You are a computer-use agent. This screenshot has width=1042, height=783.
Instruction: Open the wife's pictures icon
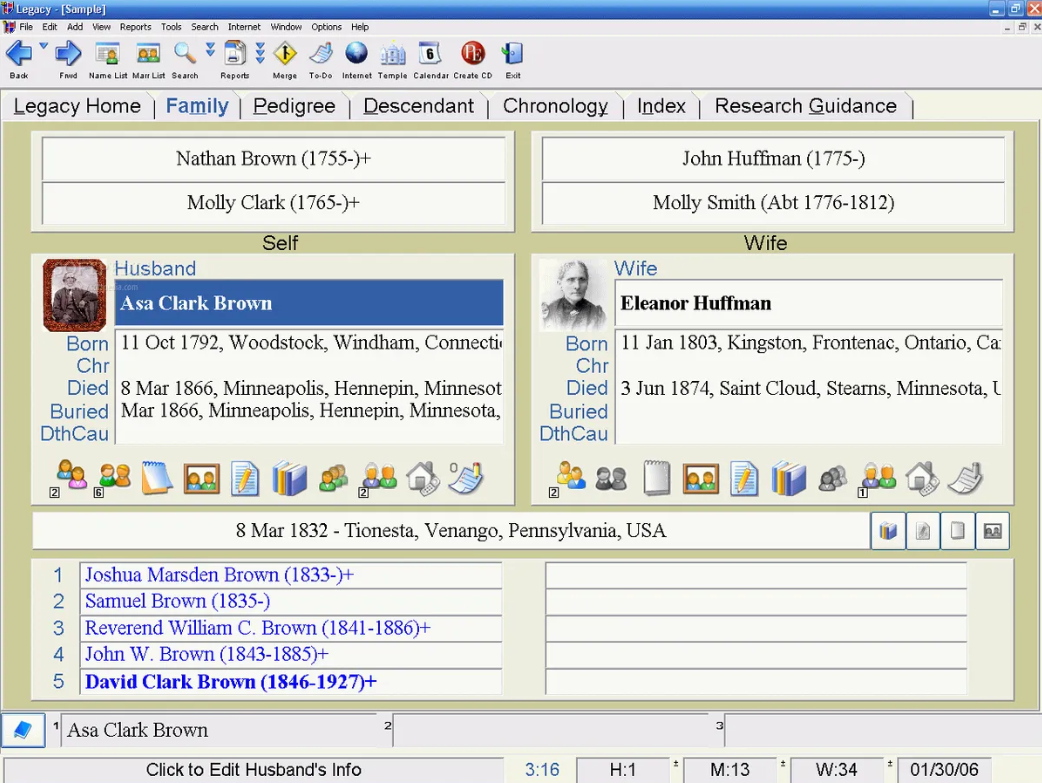700,479
